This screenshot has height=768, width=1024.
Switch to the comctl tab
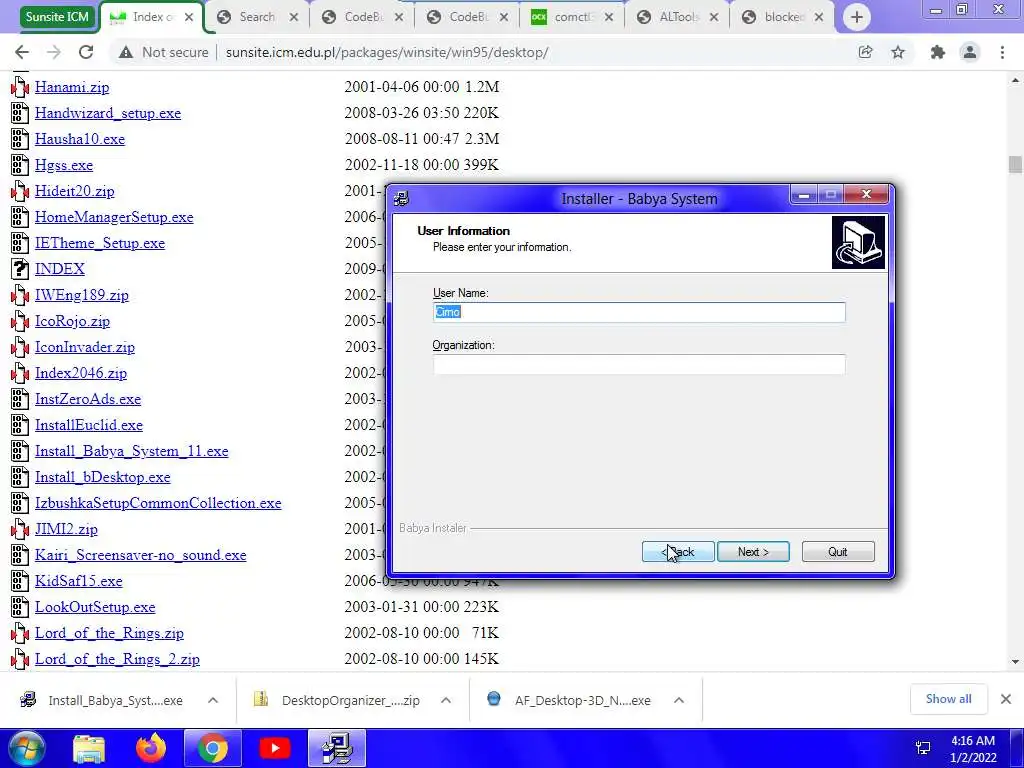click(572, 17)
